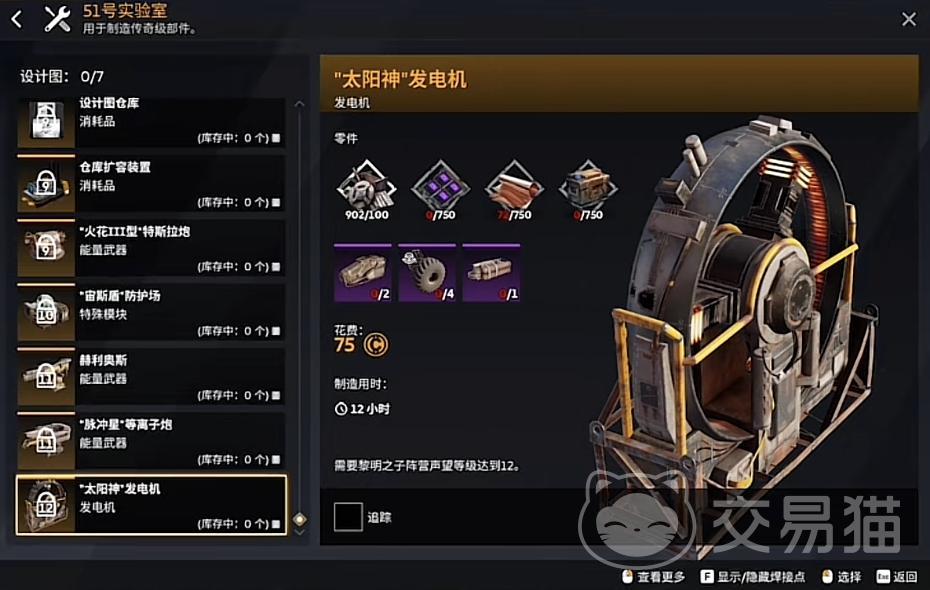Screen dimensions: 930x590
Task: Toggle stock indicator square on 赫利奥斯 row
Action: (276, 396)
